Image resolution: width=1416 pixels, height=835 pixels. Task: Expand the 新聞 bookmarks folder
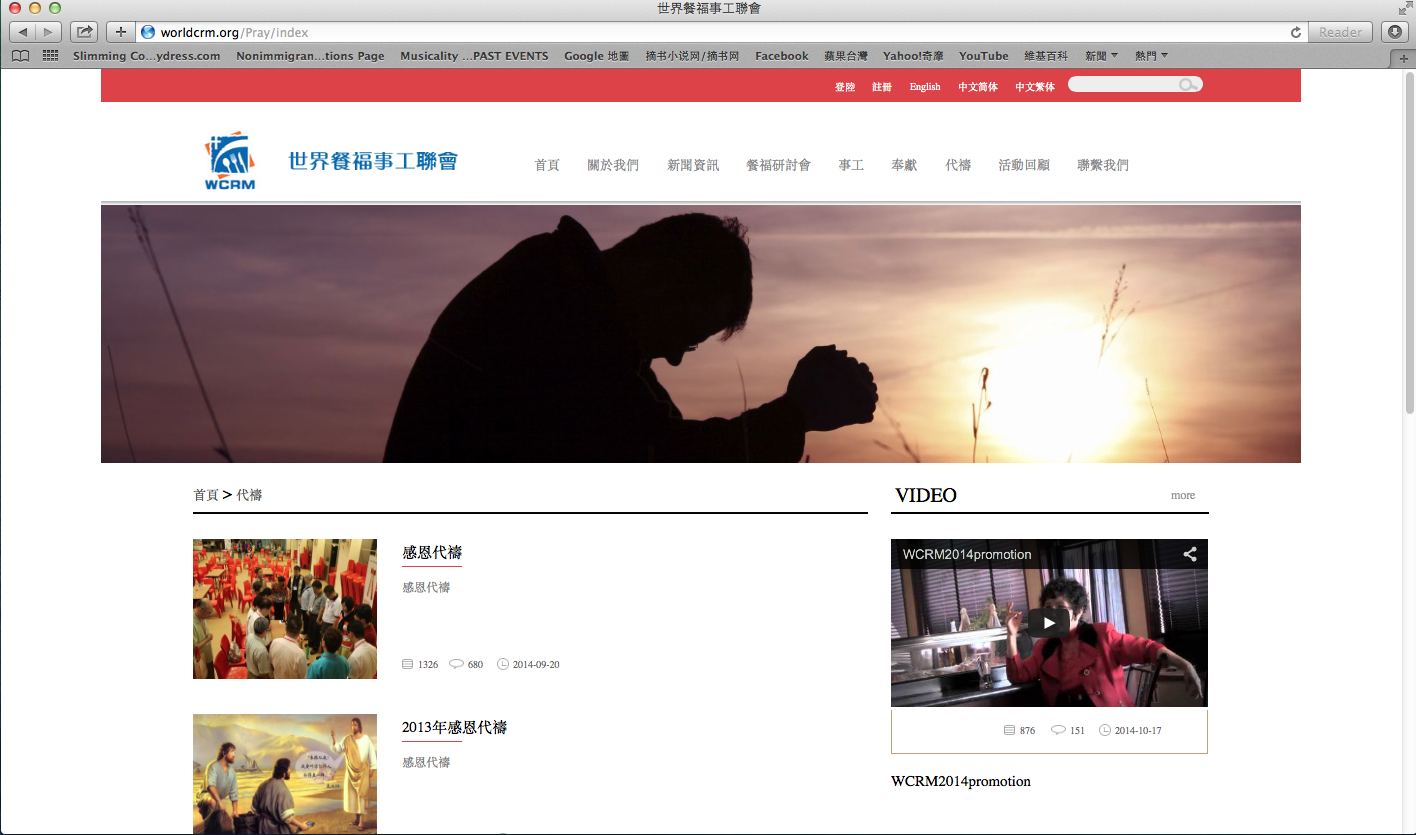pos(1101,56)
